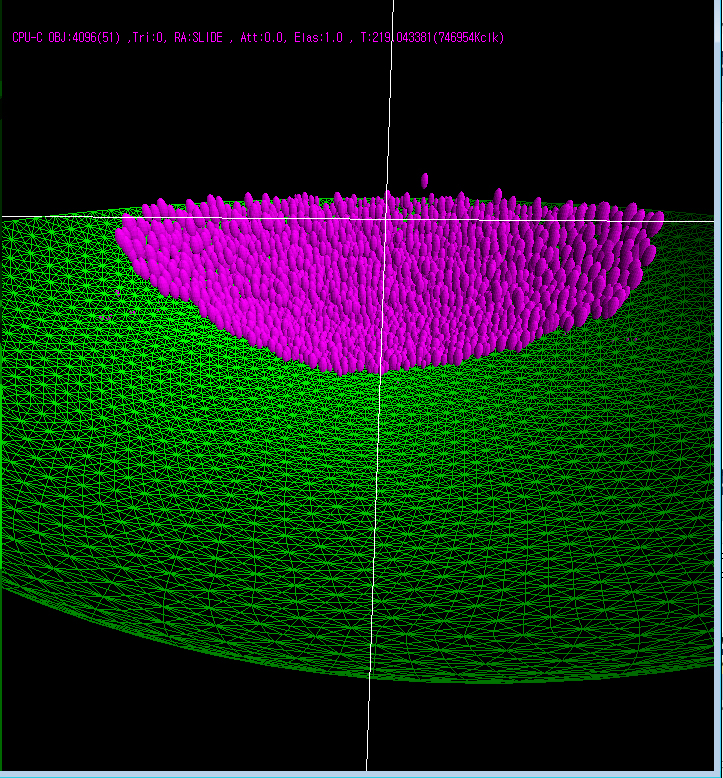Click the "(746954Kclk)" clock counter text
Image resolution: width=723 pixels, height=778 pixels.
[x=465, y=38]
